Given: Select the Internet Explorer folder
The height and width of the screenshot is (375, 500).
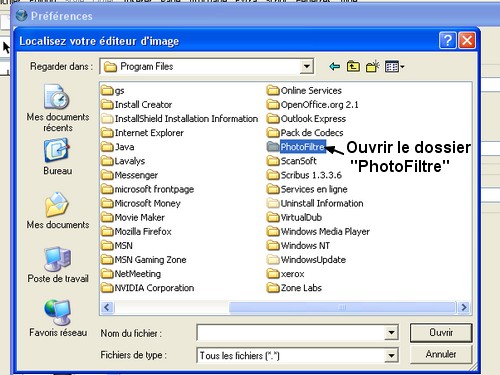Looking at the screenshot, I should click(x=143, y=133).
